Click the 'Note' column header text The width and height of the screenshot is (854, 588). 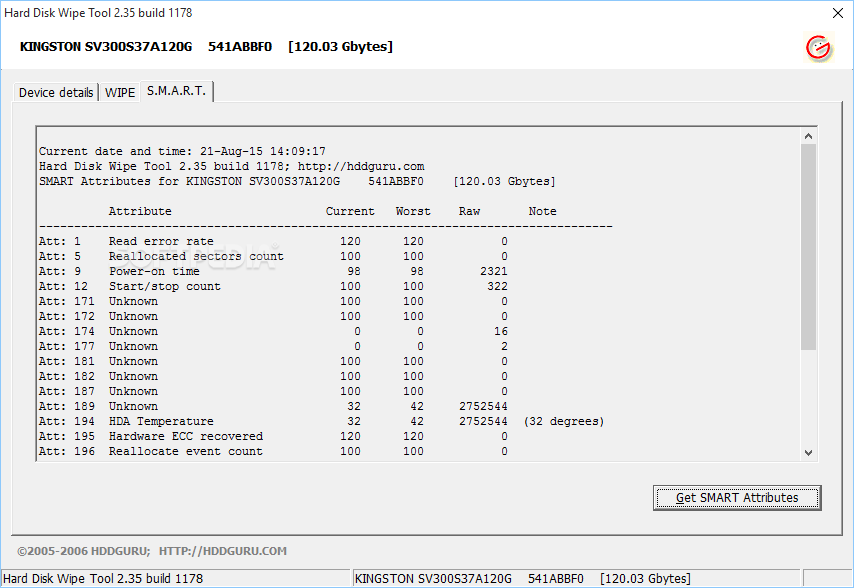542,211
